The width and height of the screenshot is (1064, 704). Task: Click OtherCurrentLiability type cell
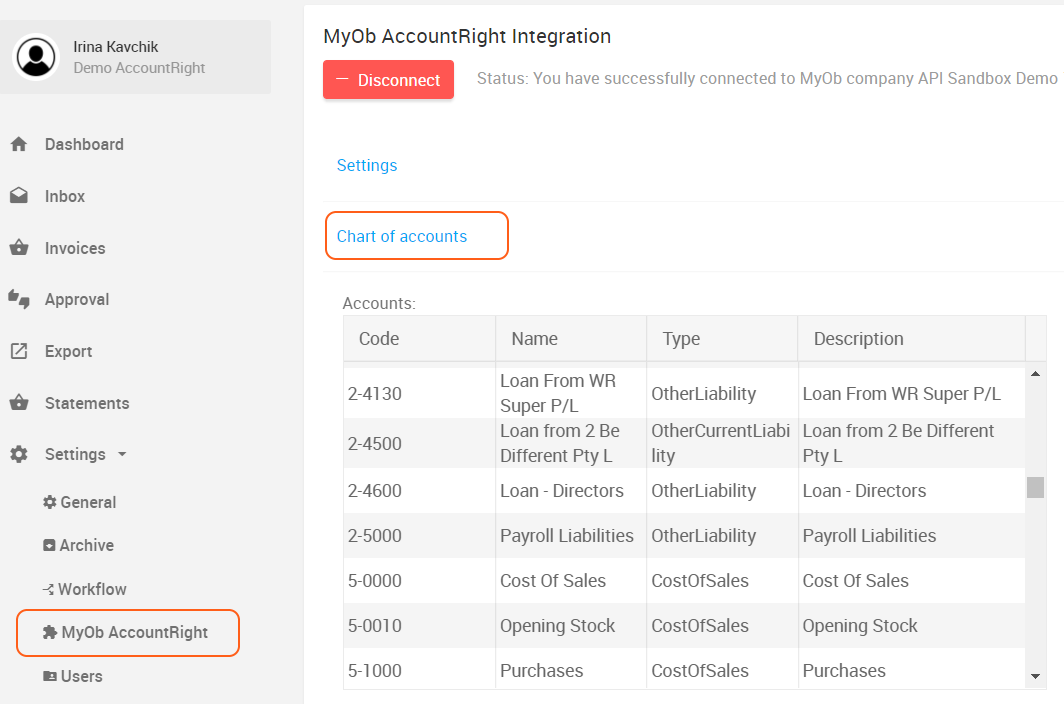pos(721,443)
